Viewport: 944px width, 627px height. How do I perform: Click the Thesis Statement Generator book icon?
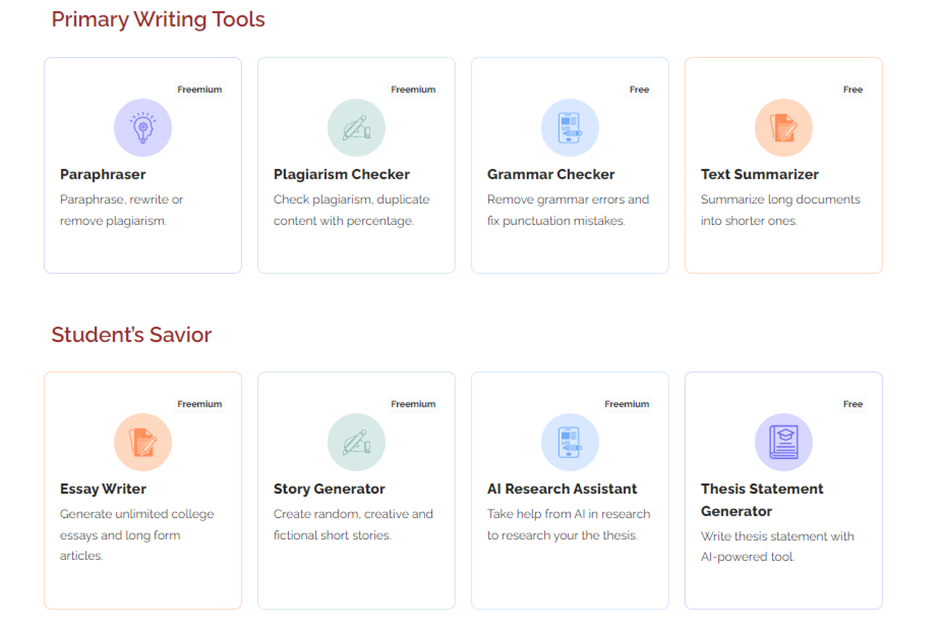click(784, 442)
